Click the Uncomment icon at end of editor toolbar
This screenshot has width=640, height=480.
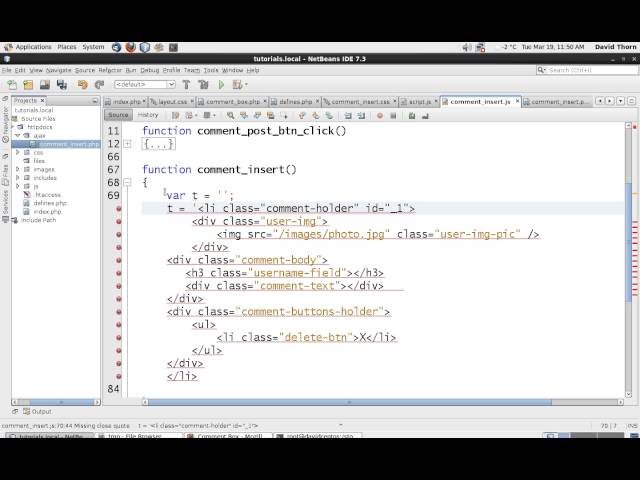pos(425,116)
